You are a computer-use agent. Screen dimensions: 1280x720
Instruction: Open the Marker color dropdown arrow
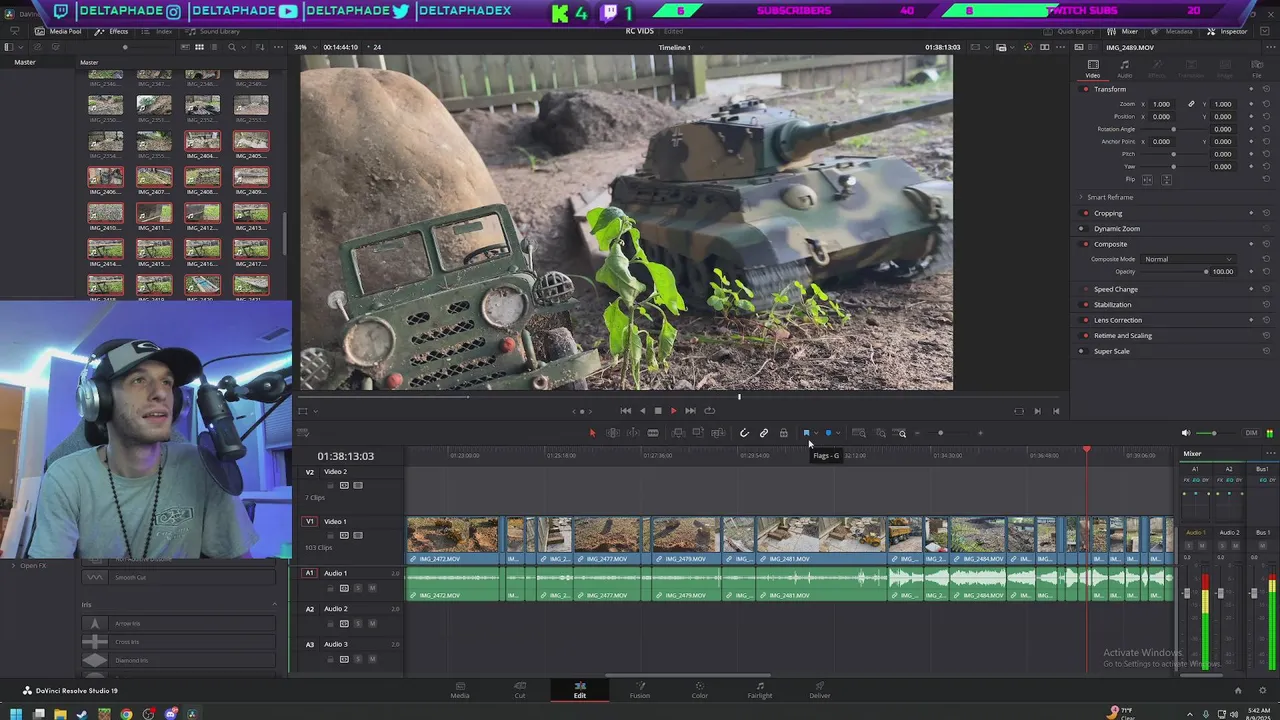coord(837,433)
